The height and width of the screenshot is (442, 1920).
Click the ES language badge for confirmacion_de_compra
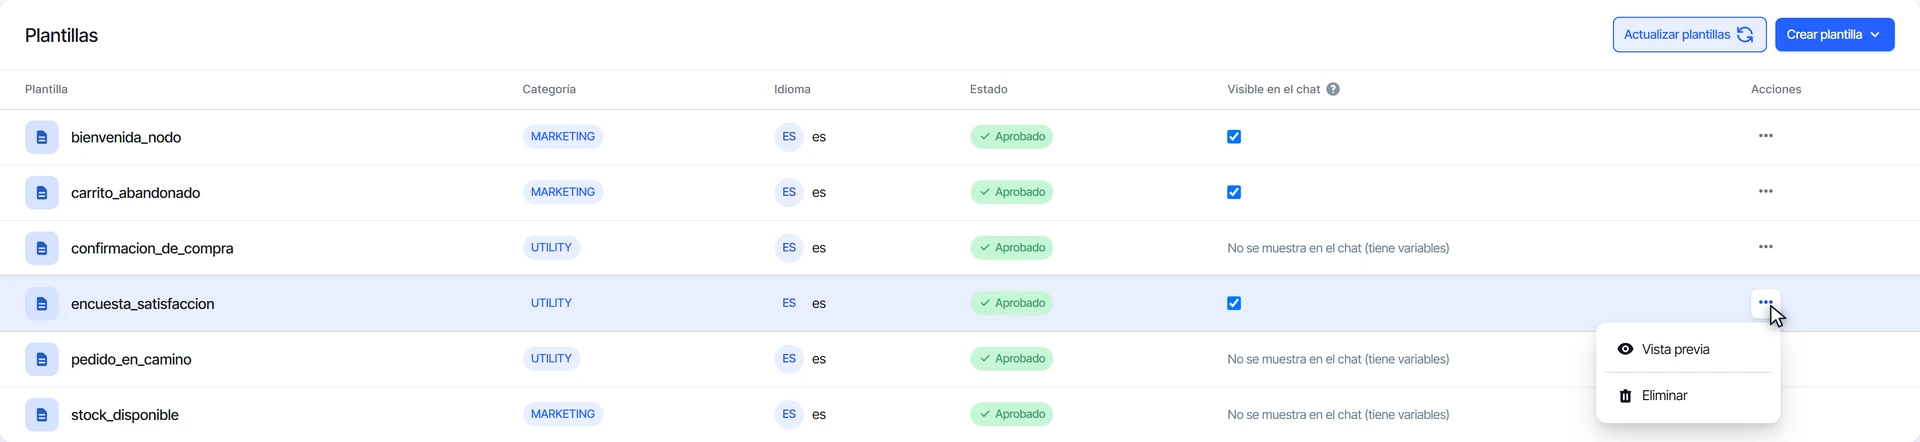tap(789, 248)
